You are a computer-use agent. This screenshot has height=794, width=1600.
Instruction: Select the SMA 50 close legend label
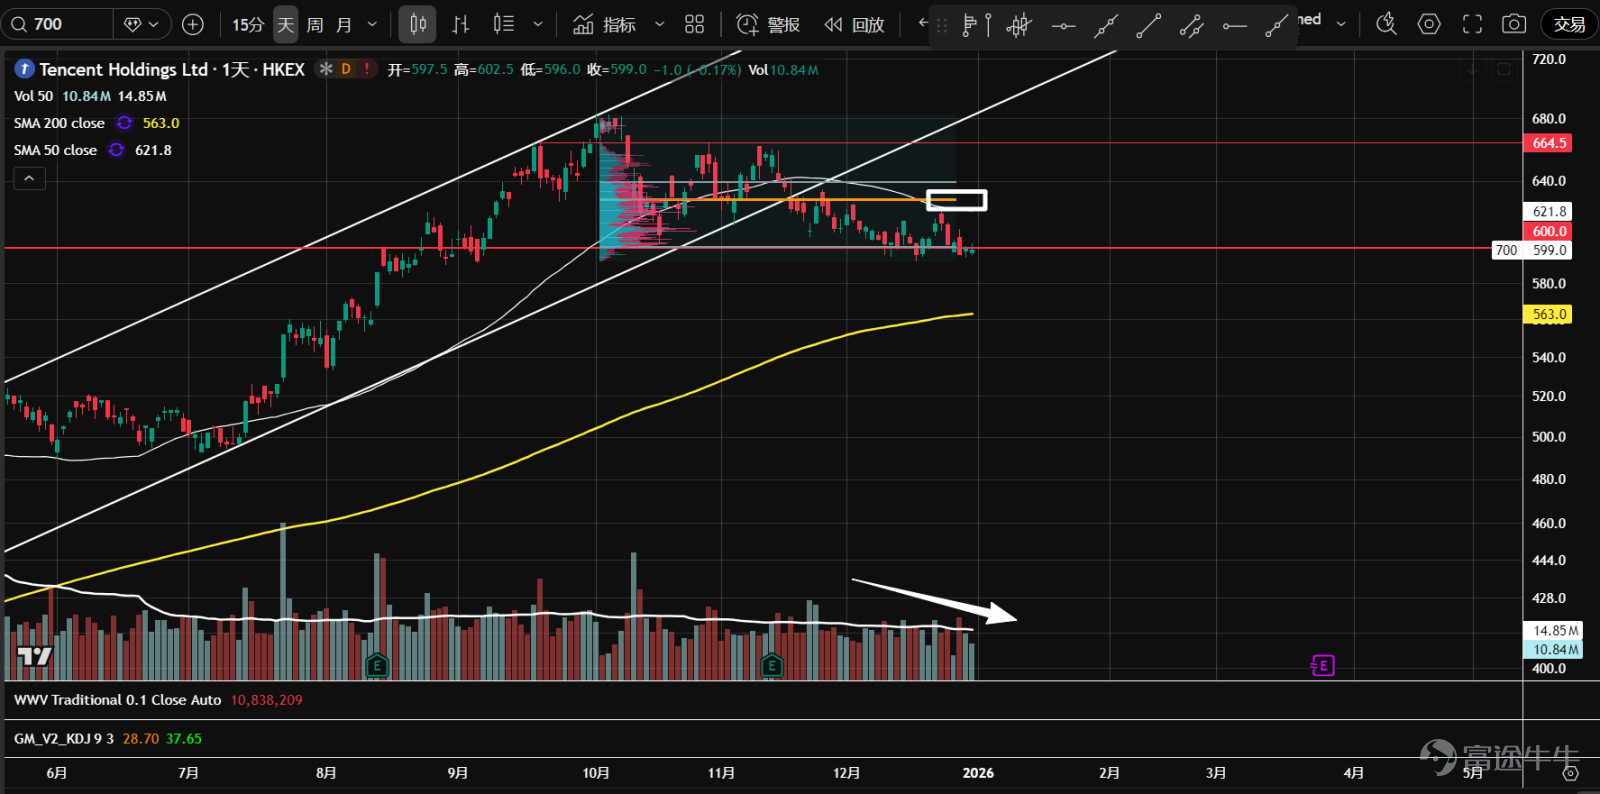pos(55,150)
